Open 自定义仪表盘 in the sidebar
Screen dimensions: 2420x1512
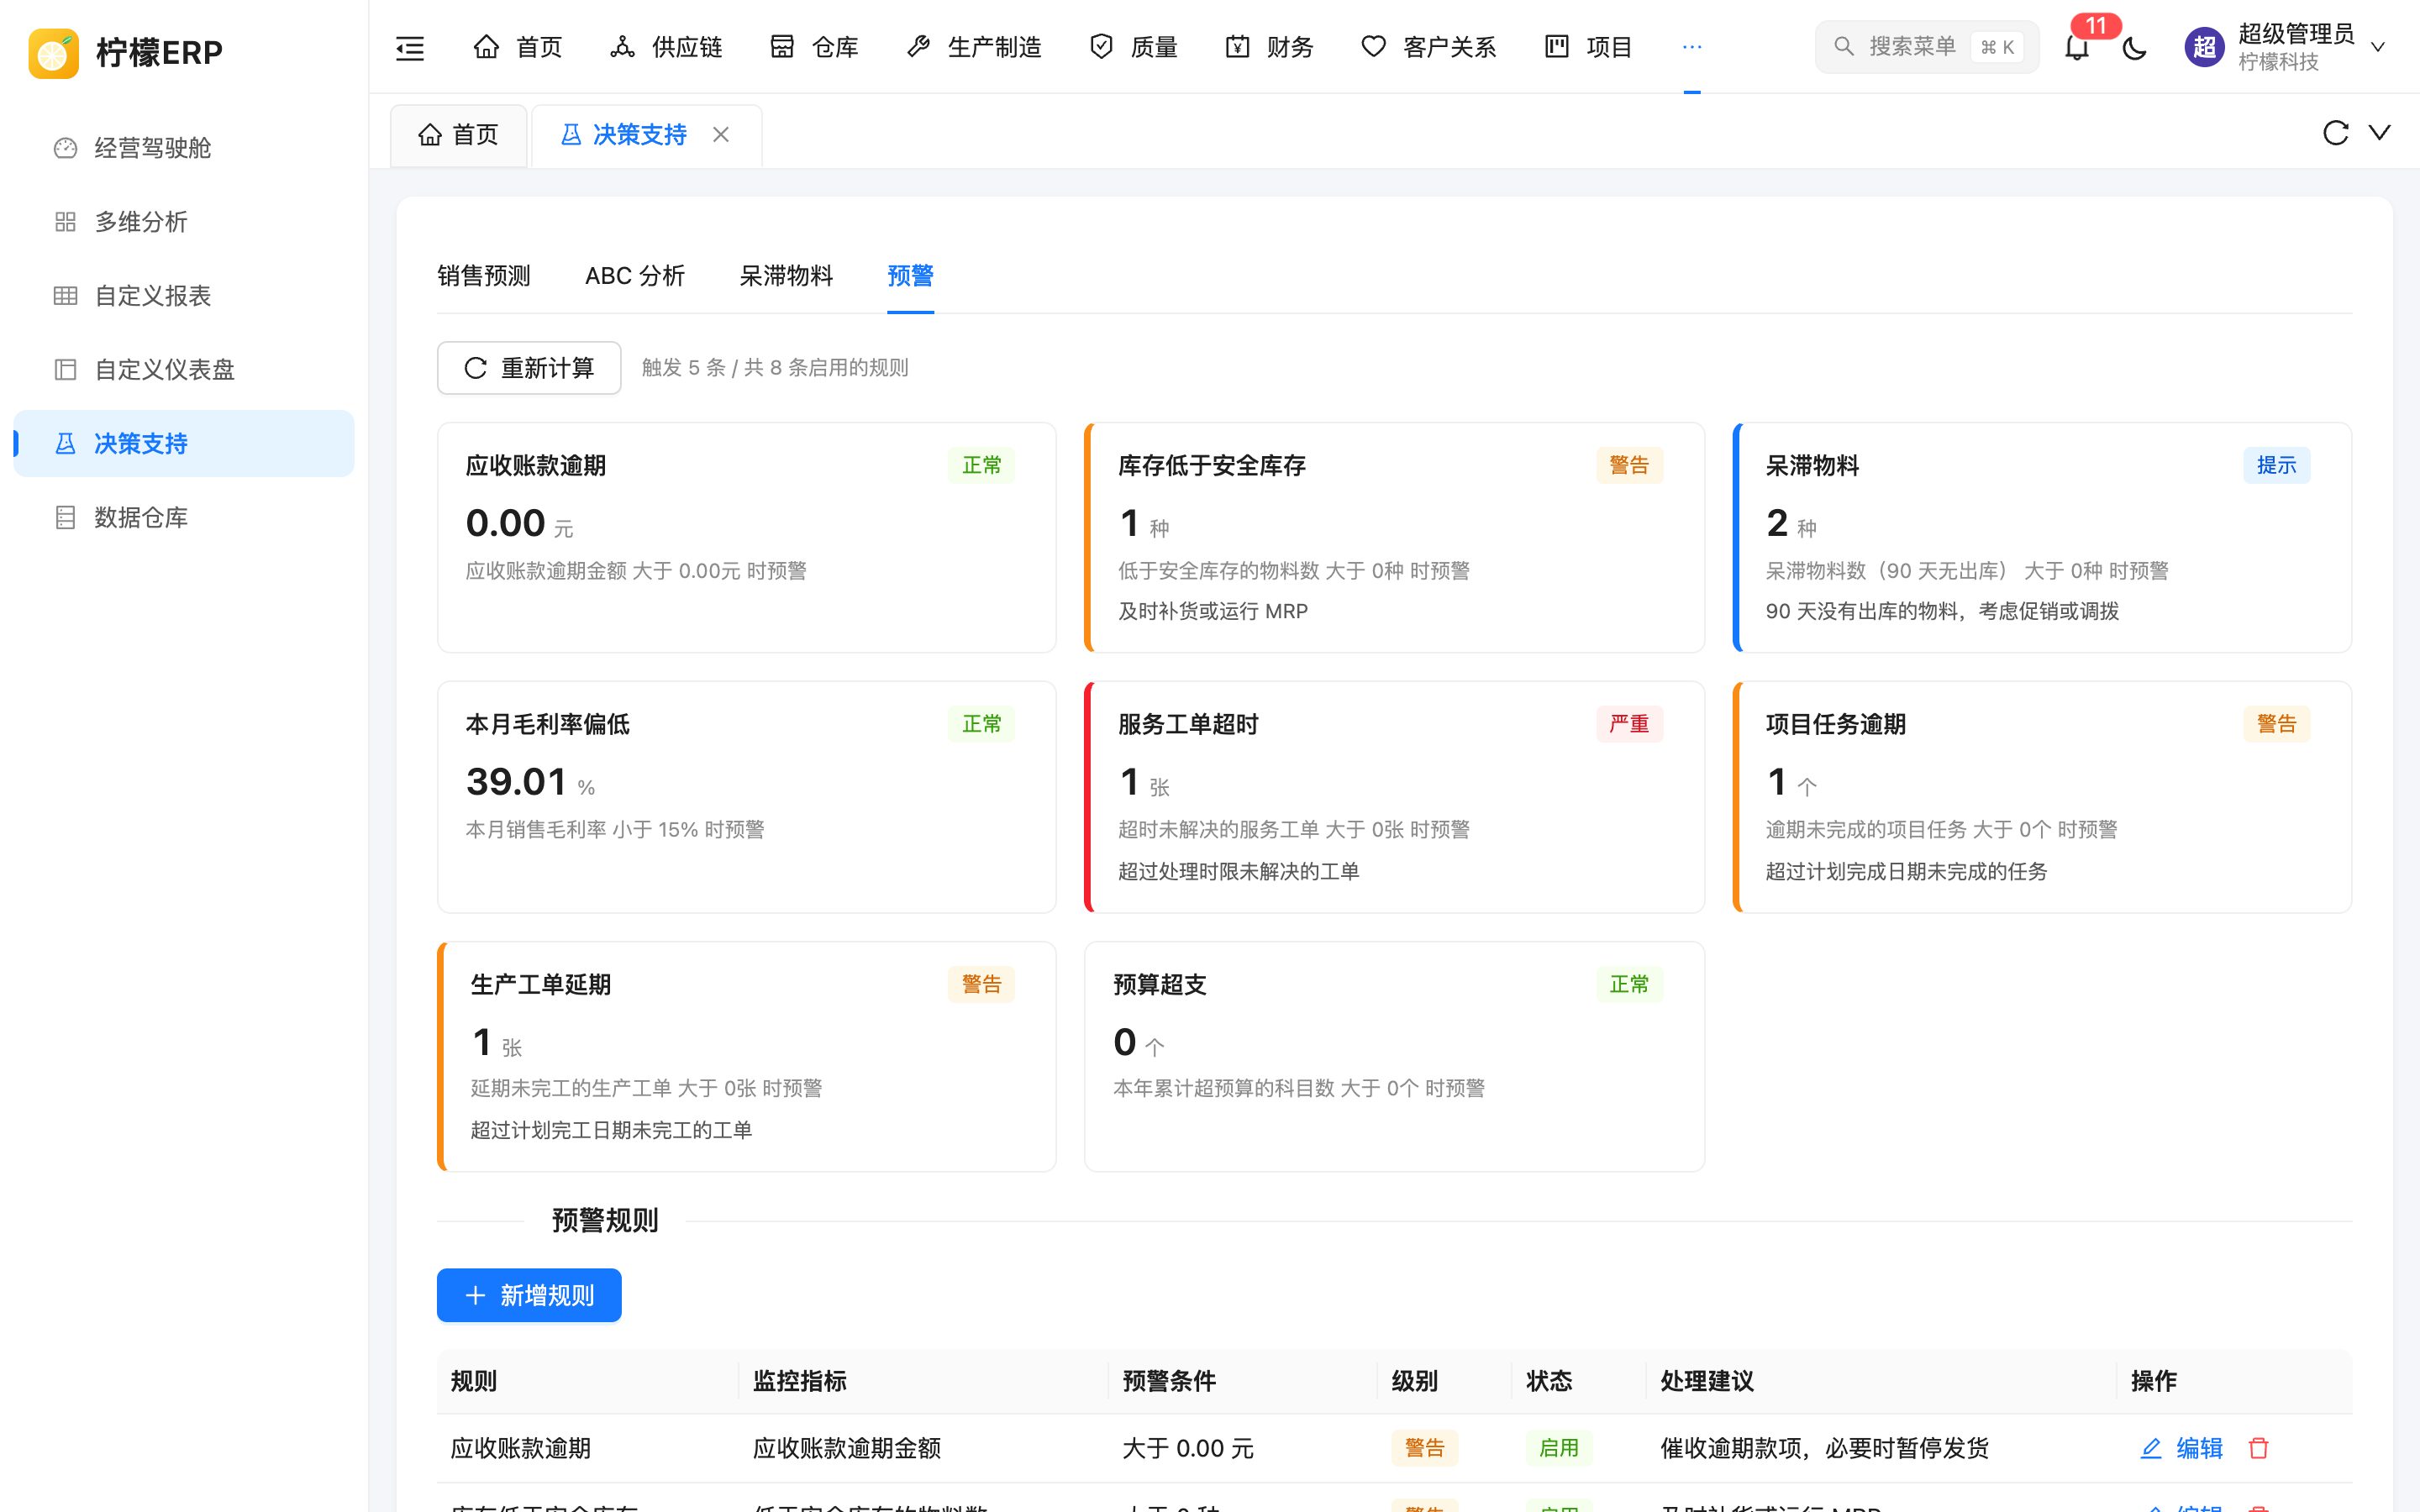(184, 370)
